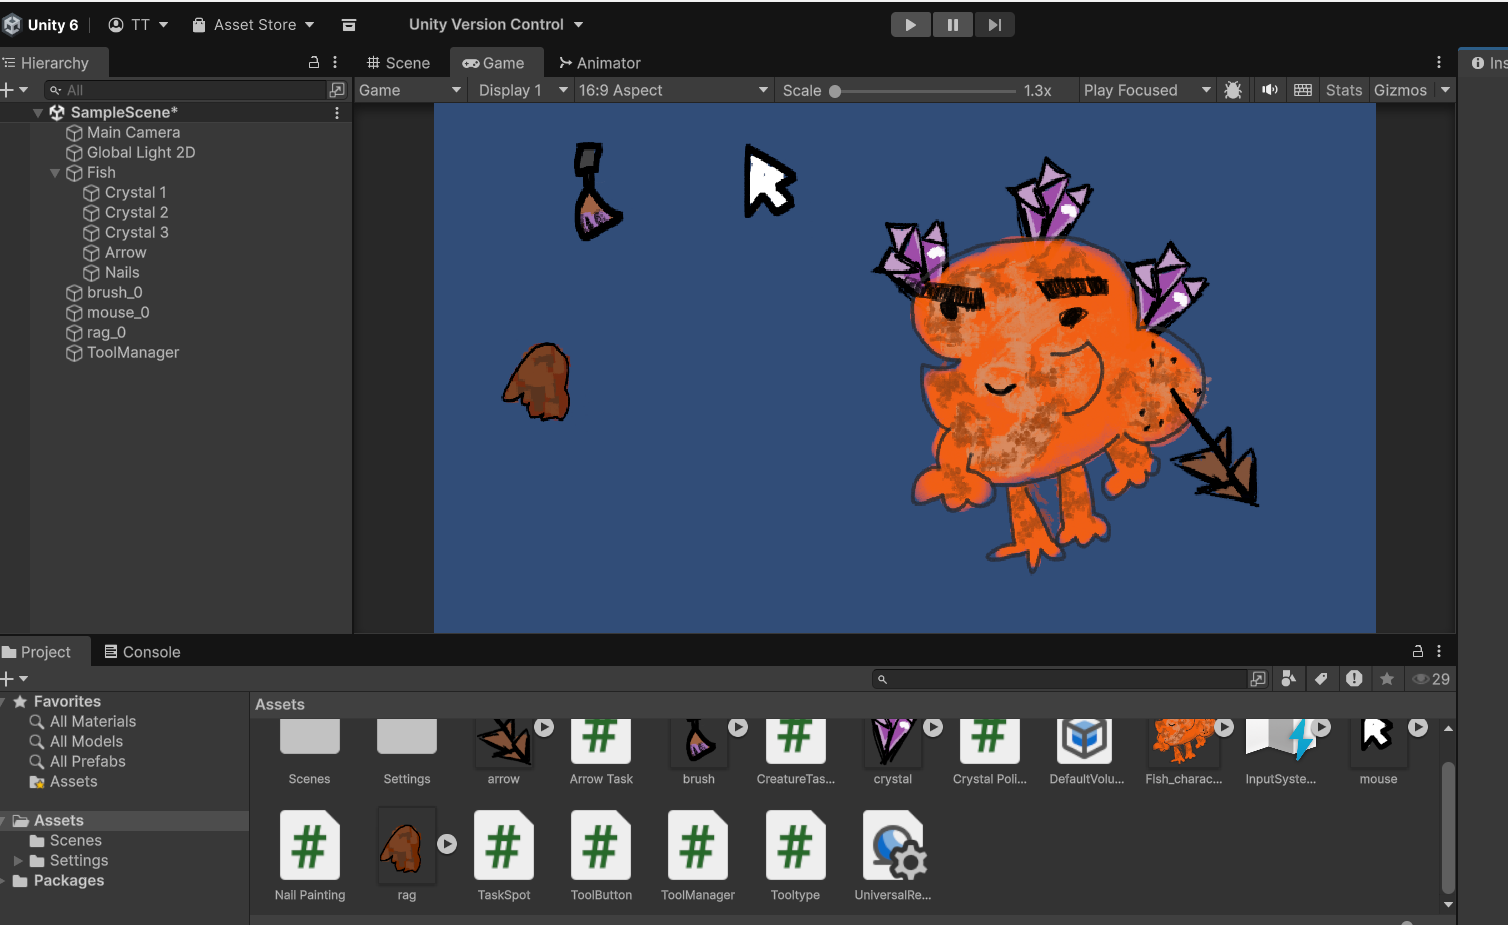Click the bug-shaped frame debugger icon
The height and width of the screenshot is (925, 1508).
pyautogui.click(x=1233, y=90)
